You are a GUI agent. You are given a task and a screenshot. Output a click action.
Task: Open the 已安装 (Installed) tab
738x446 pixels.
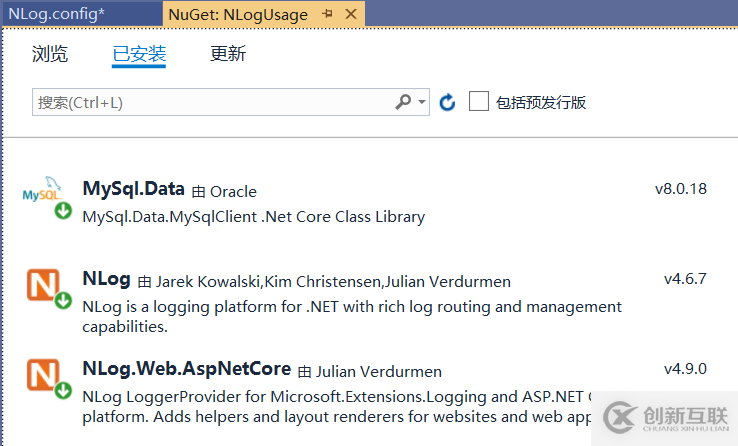(x=139, y=54)
